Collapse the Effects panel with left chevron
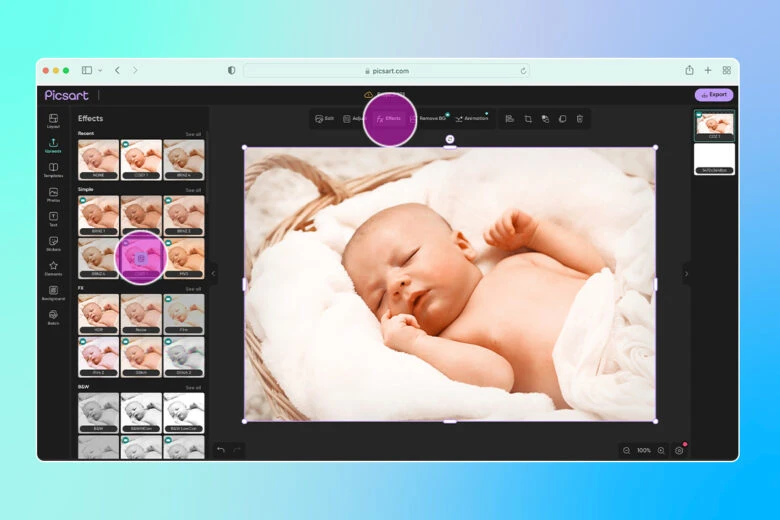Viewport: 780px width, 520px height. pos(213,273)
